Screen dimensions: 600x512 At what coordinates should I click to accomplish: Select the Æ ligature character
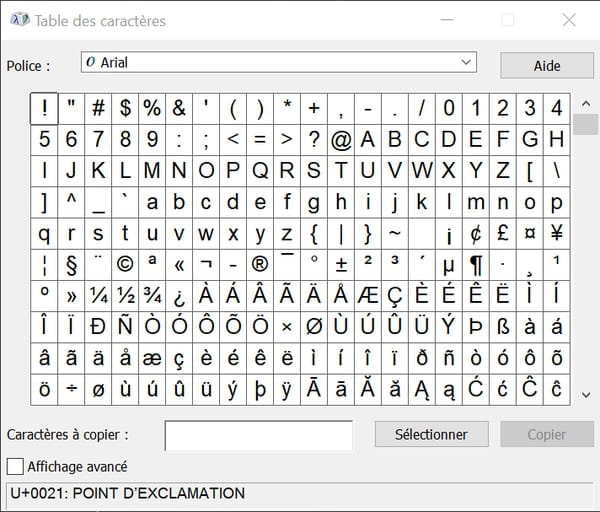click(x=368, y=296)
